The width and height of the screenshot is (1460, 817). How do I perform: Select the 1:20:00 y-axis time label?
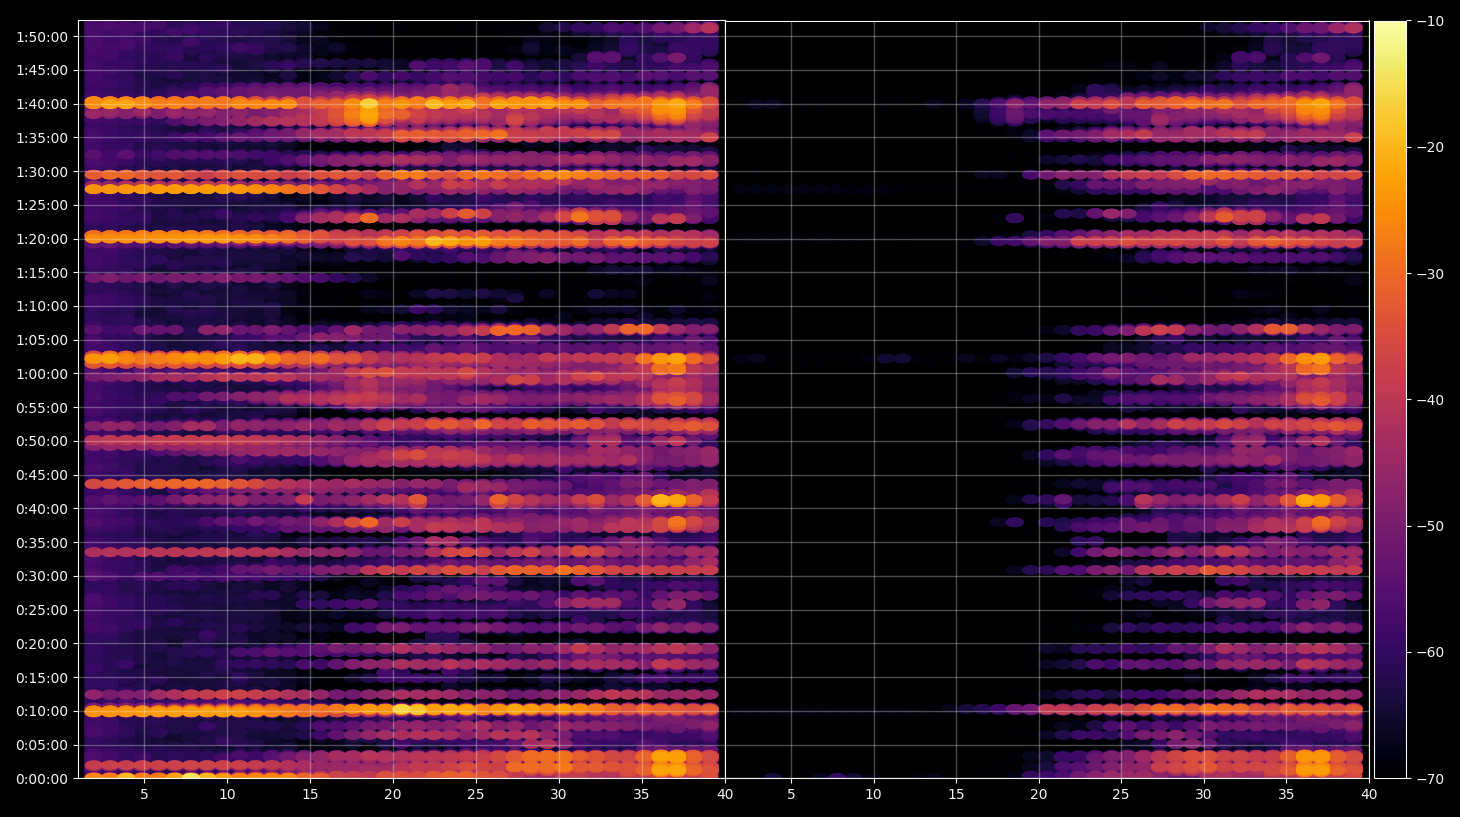click(42, 239)
